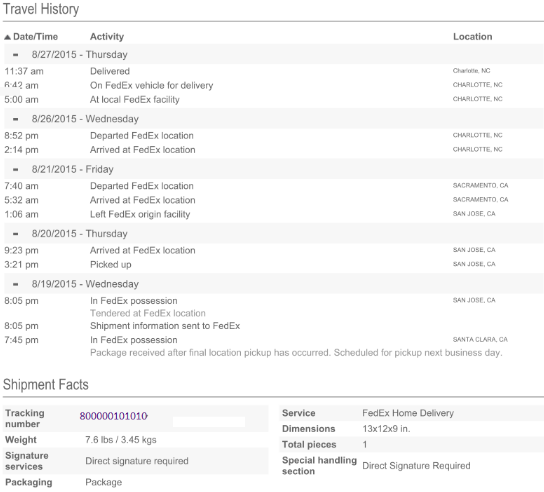Open tracking number 800000101010 link

113,416
